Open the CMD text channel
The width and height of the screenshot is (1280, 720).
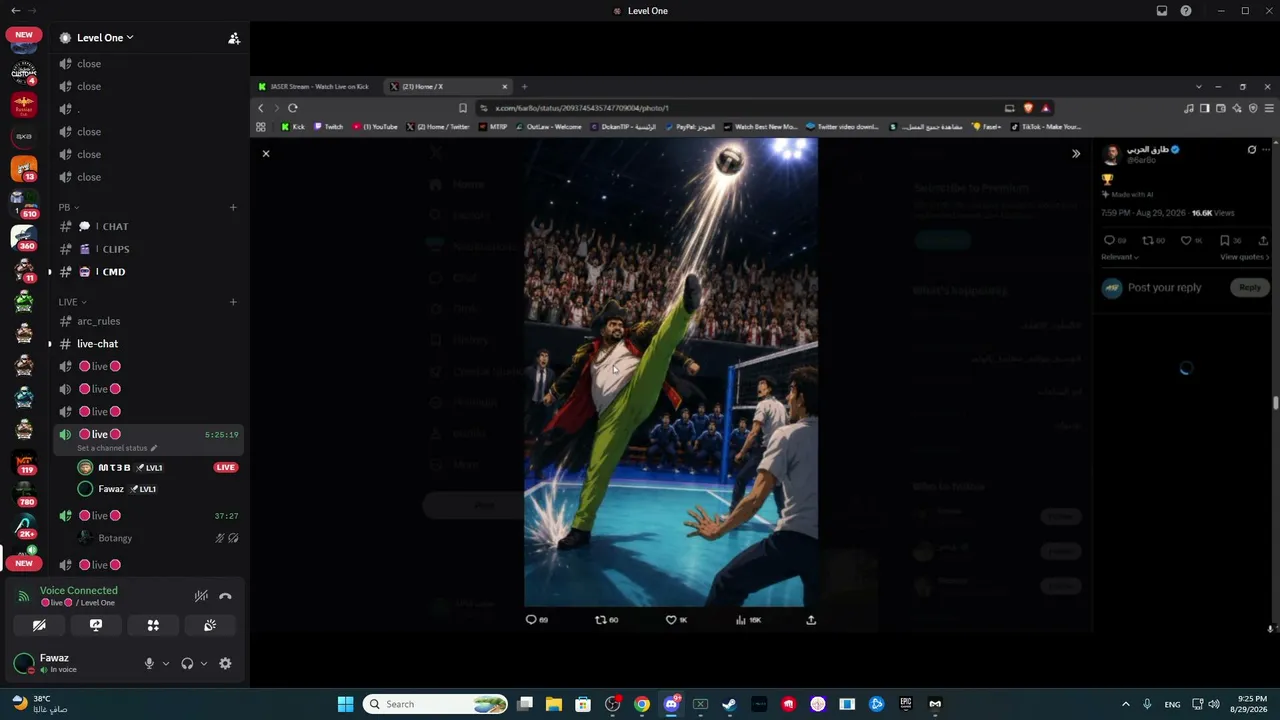[x=148, y=272]
